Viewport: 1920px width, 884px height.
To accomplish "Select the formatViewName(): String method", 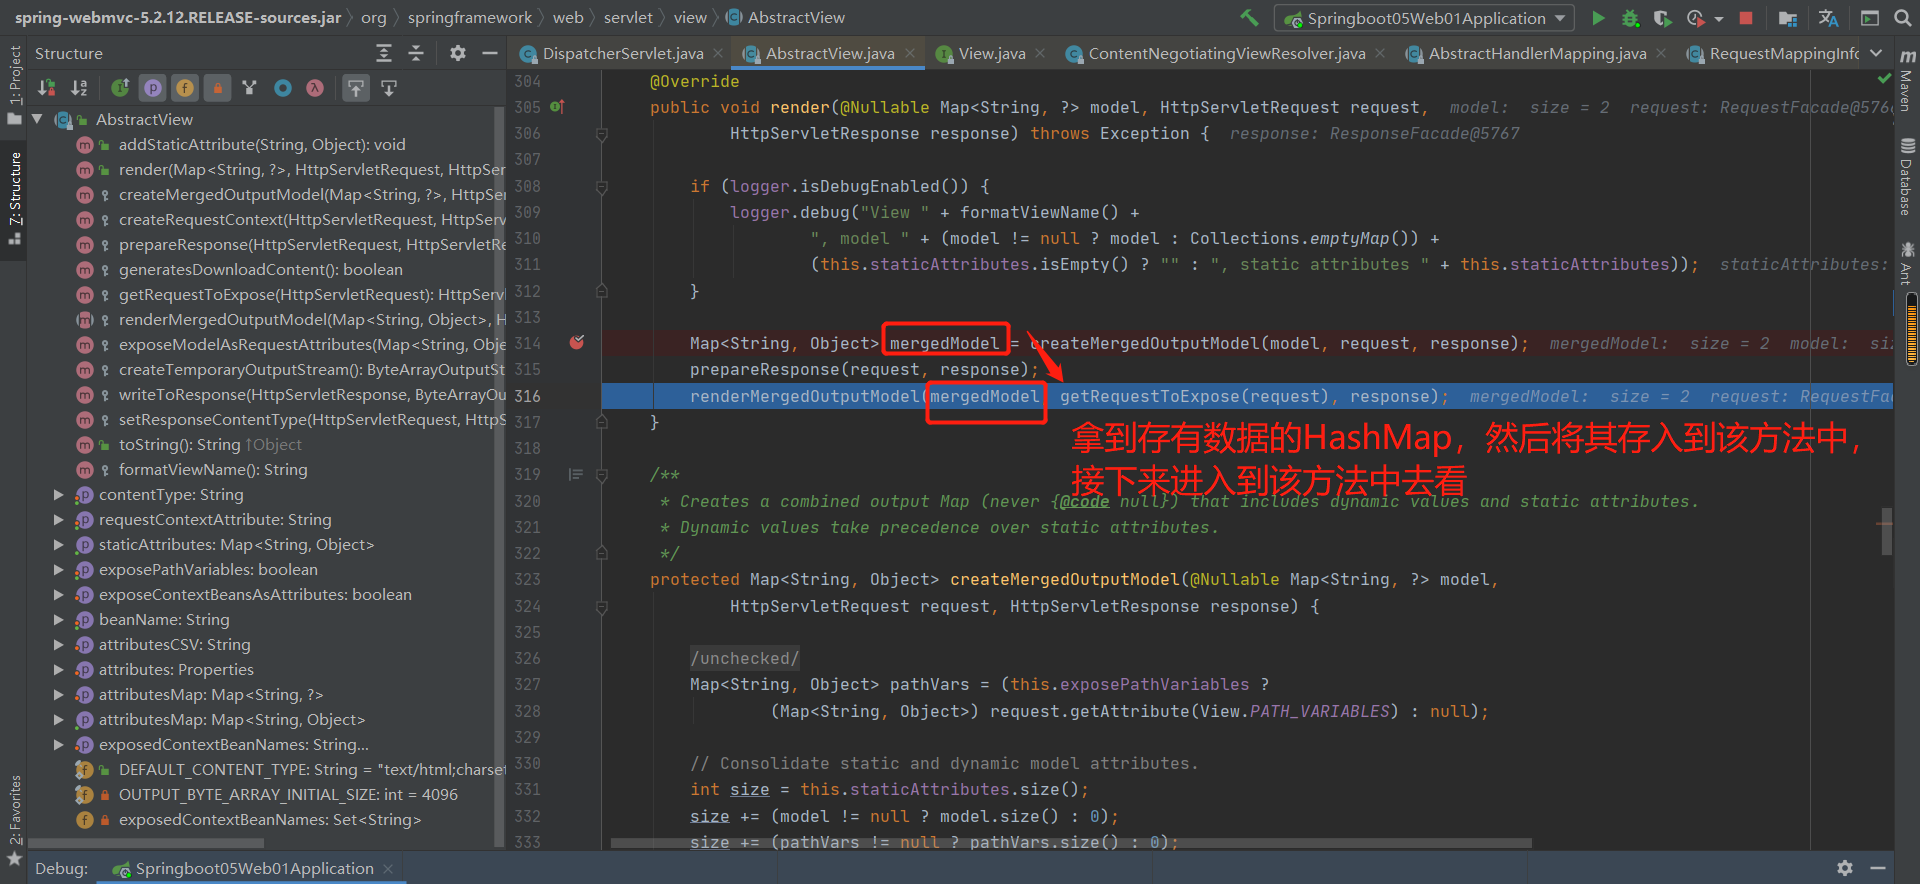I will (x=213, y=469).
